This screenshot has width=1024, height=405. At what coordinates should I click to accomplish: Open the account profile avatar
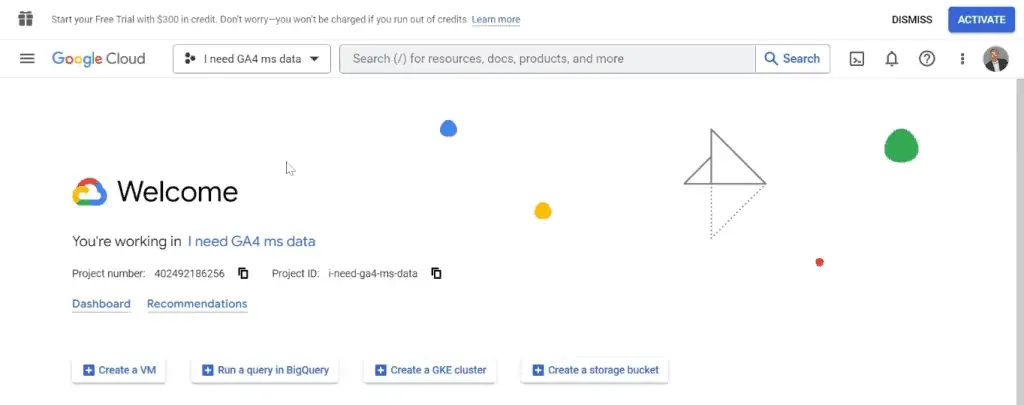click(x=995, y=59)
